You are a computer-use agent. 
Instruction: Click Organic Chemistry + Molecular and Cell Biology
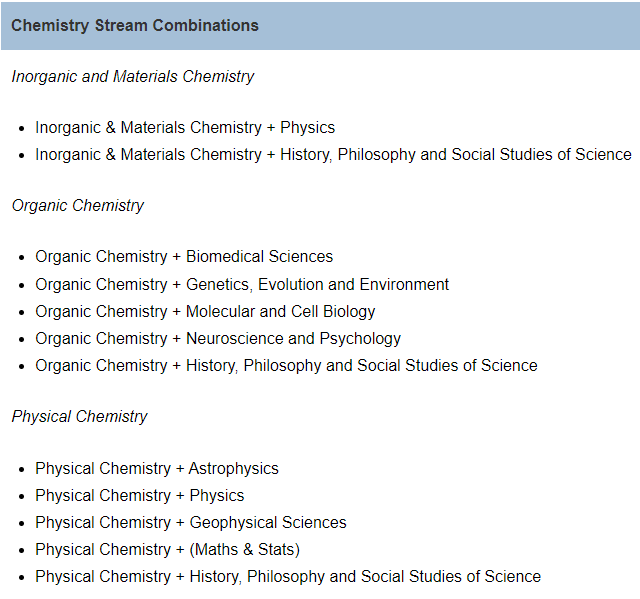point(205,312)
